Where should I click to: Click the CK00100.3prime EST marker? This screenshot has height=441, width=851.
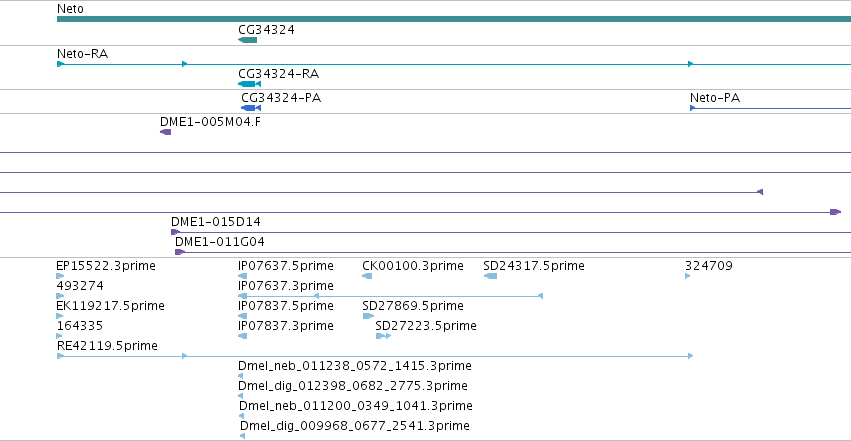(367, 276)
